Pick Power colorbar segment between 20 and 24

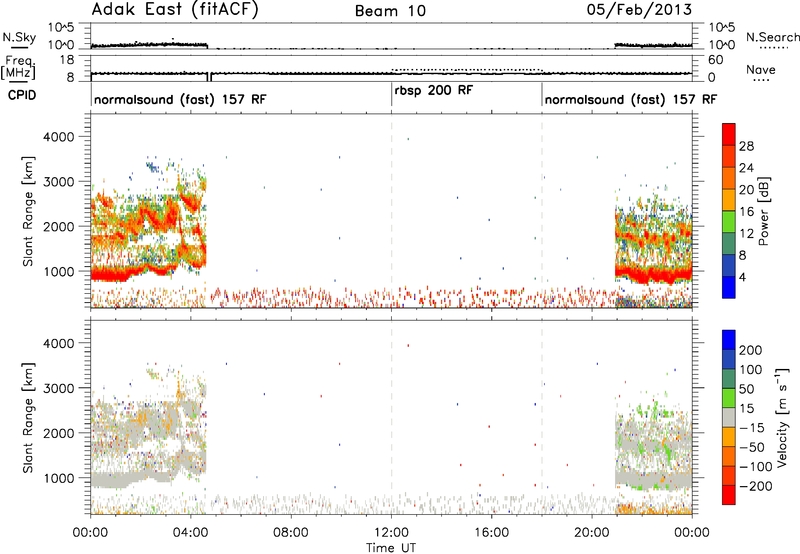(729, 178)
